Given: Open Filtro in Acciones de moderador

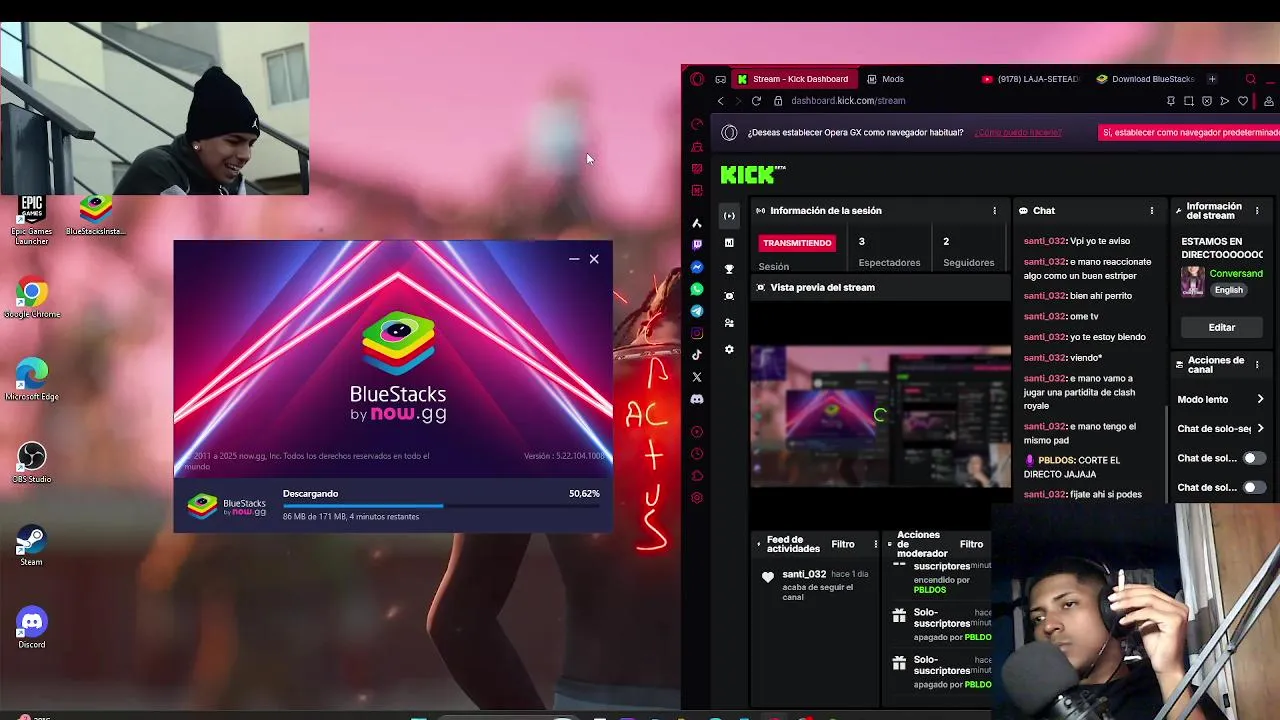Looking at the screenshot, I should (971, 544).
